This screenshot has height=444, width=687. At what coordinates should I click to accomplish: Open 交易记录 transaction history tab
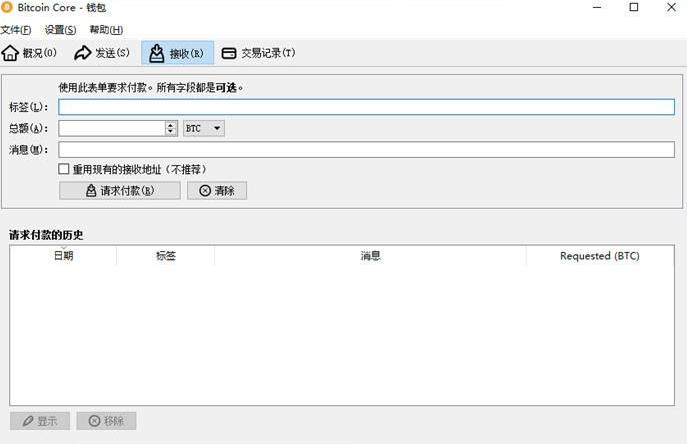258,53
